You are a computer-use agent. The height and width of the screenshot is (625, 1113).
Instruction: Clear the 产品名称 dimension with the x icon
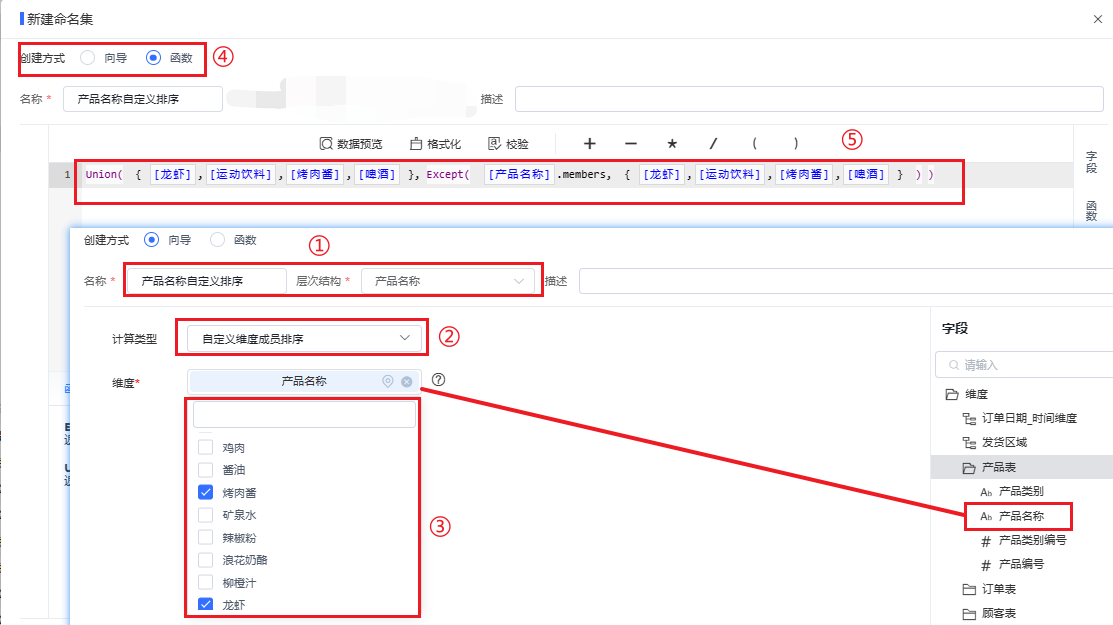[x=407, y=382]
